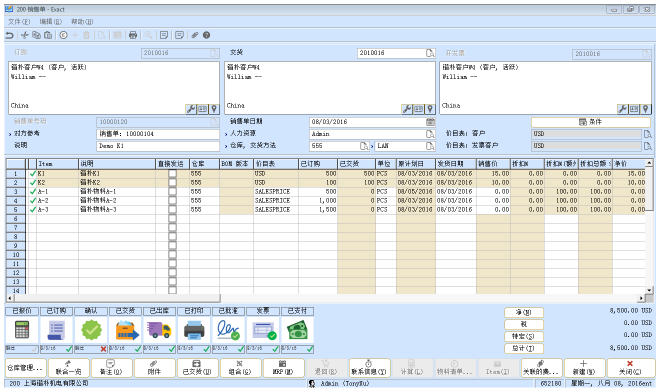
Task: Click wrench icon in ordering customer box
Action: coord(191,109)
